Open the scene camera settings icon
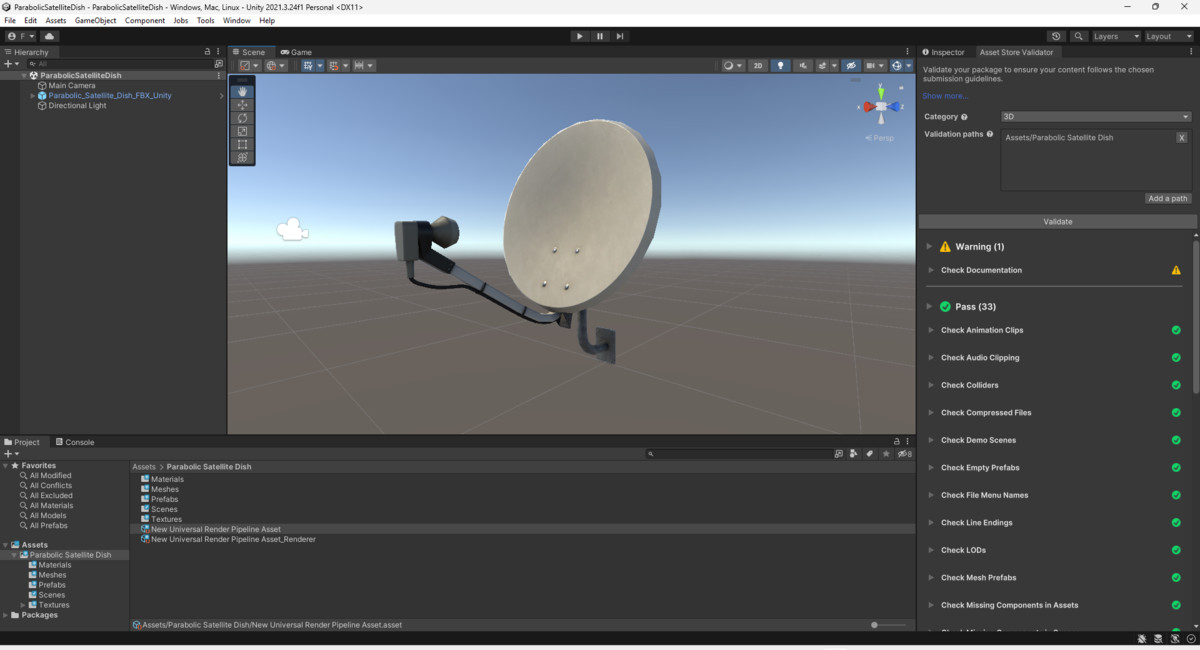Viewport: 1200px width, 650px height. coord(874,65)
